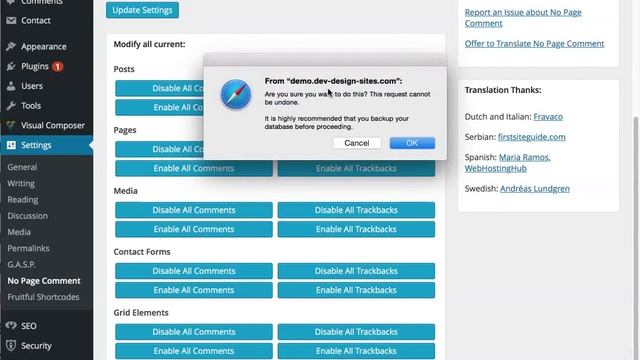Click the Users person icon
This screenshot has width=640, height=360.
[x=11, y=86]
